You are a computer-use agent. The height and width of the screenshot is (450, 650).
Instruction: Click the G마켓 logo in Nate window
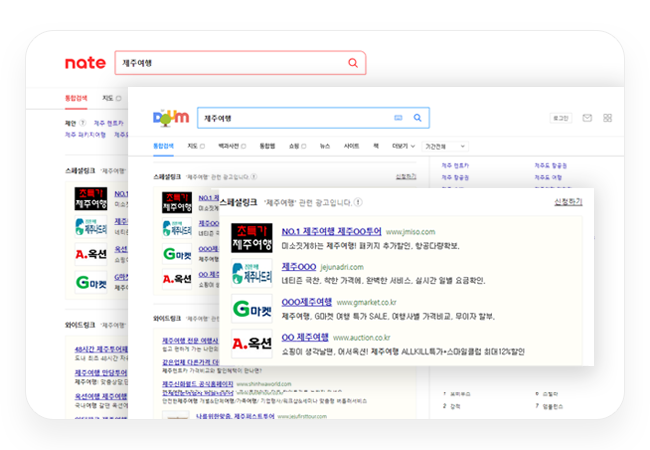[x=91, y=282]
